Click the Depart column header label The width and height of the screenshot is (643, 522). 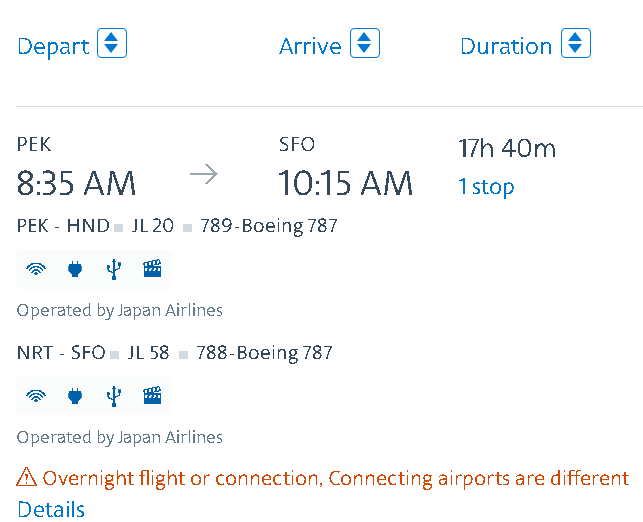[x=53, y=46]
